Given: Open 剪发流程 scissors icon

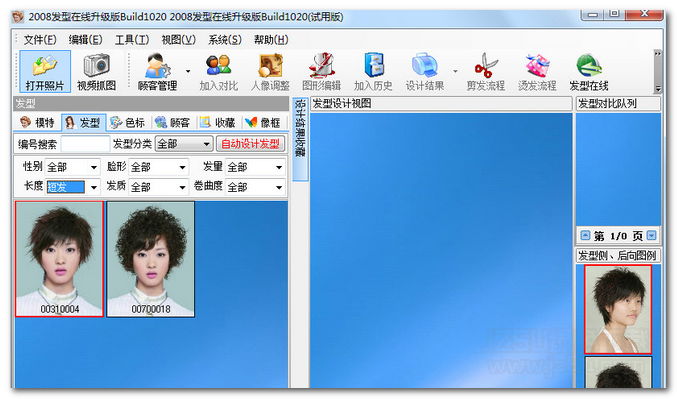Looking at the screenshot, I should tap(486, 72).
